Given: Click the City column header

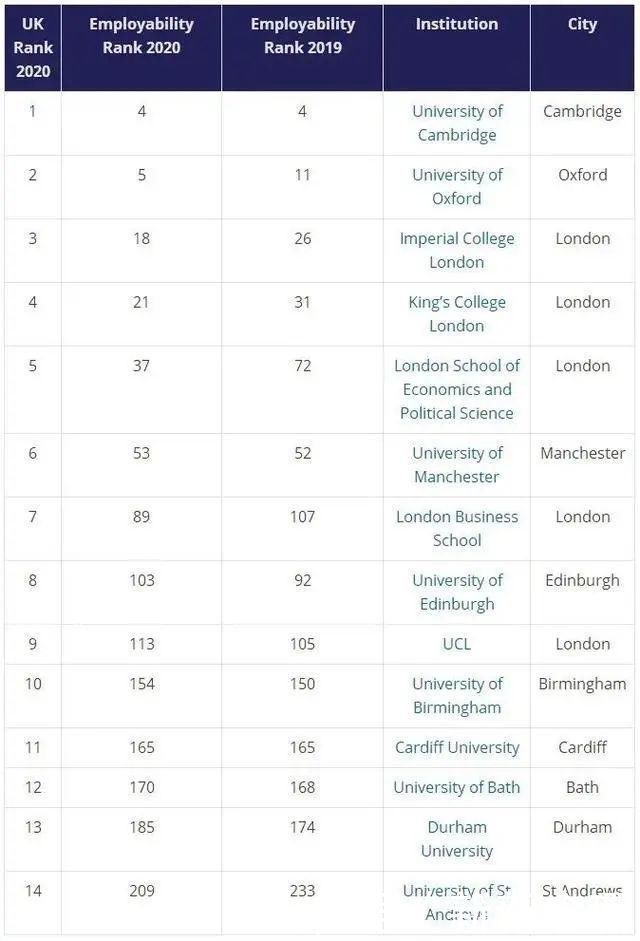Looking at the screenshot, I should click(x=582, y=24).
